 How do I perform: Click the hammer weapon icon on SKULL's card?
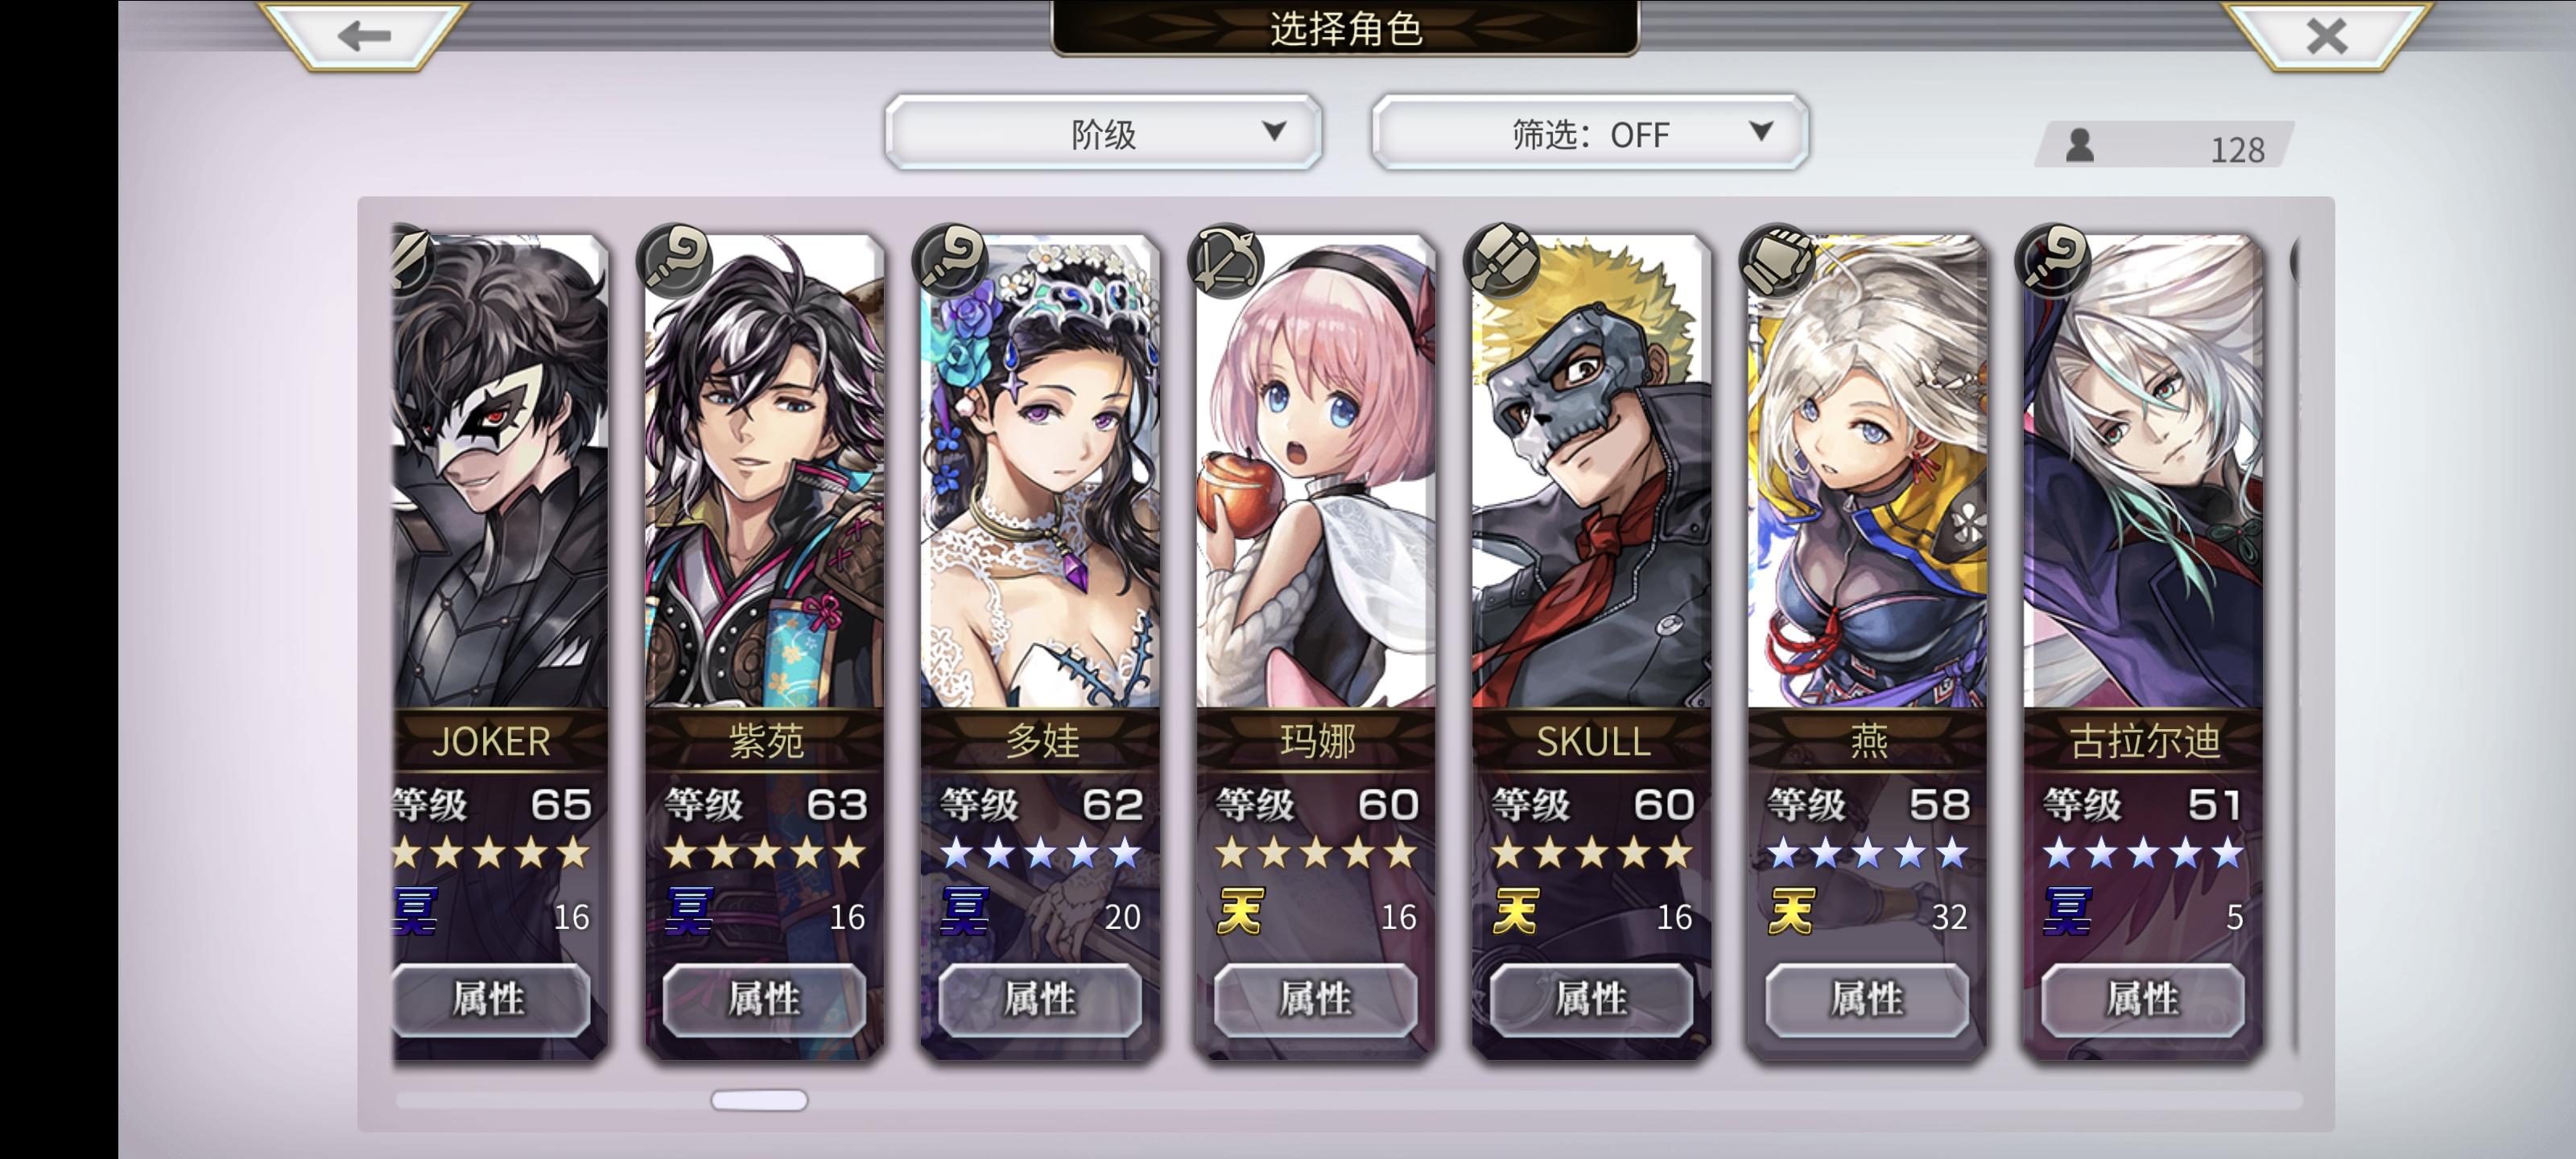pos(1501,260)
